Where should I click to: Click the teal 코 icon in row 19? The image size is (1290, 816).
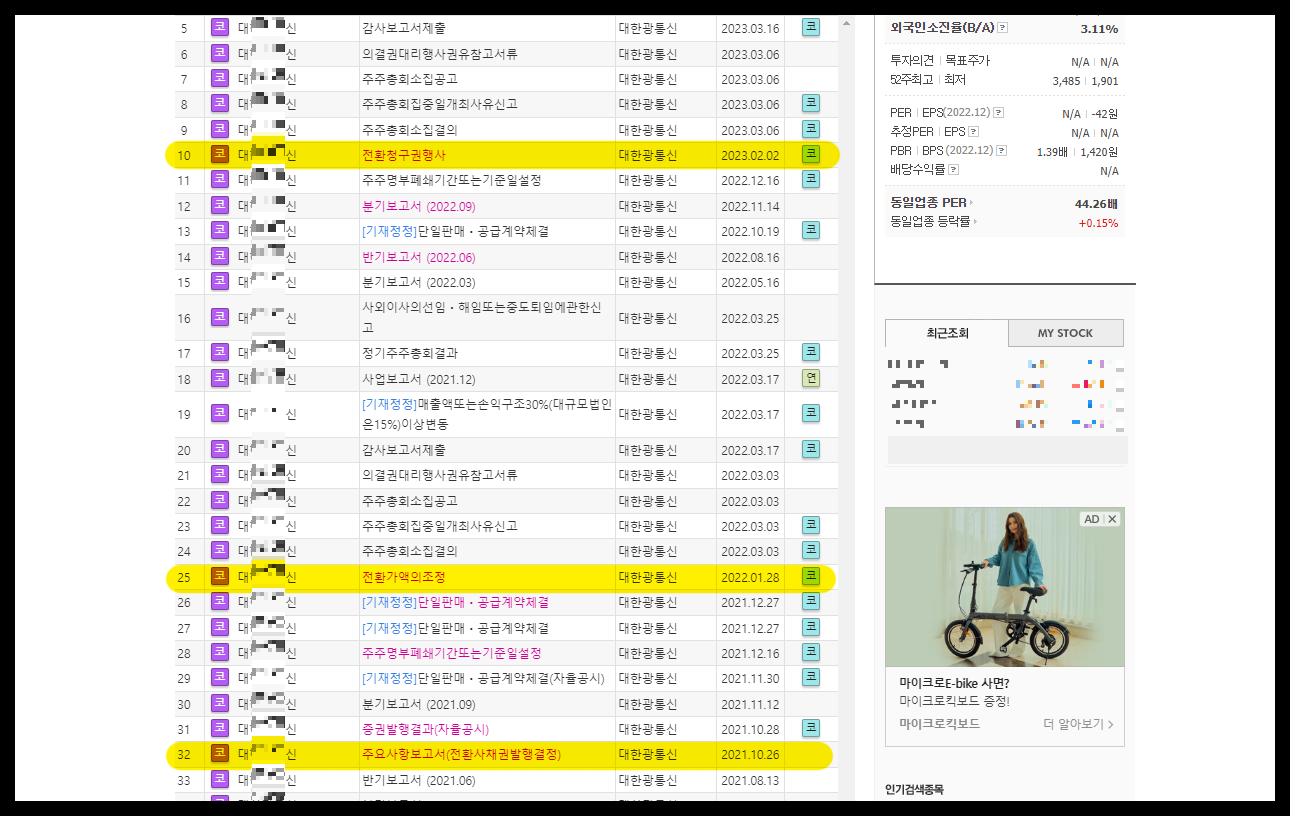(811, 414)
